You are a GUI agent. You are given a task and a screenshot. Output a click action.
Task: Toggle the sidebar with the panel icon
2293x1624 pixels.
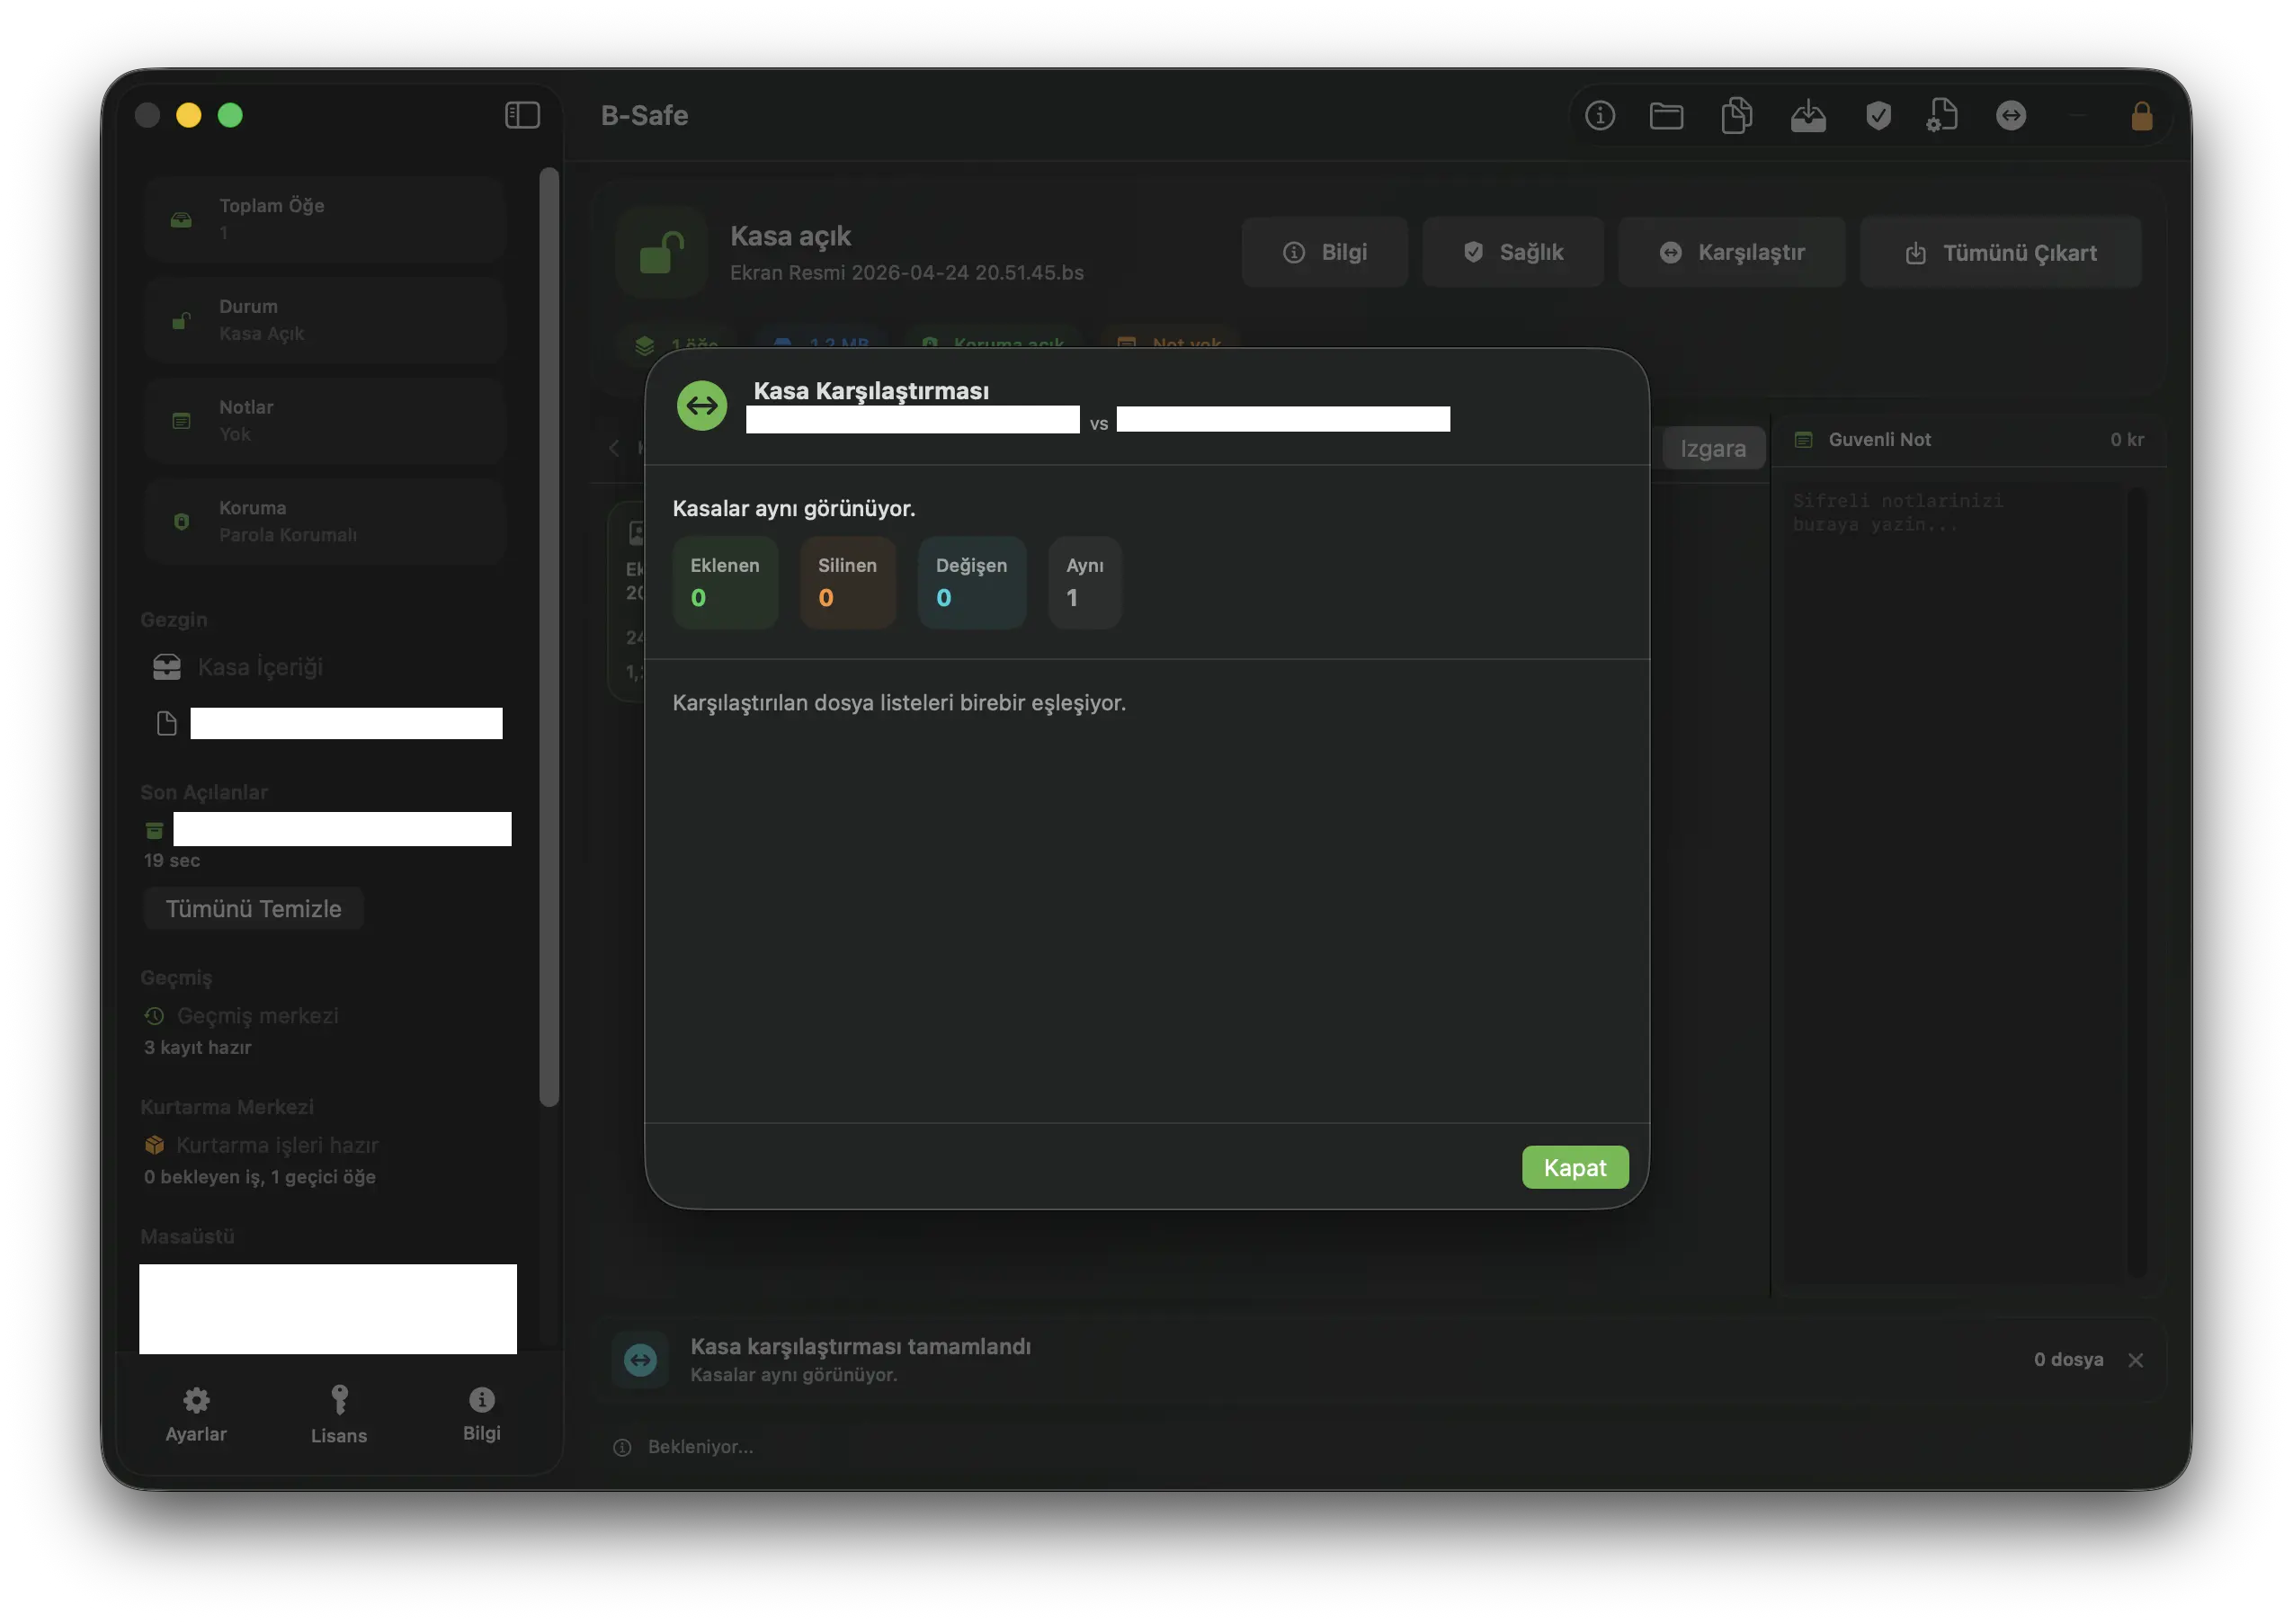click(x=522, y=115)
